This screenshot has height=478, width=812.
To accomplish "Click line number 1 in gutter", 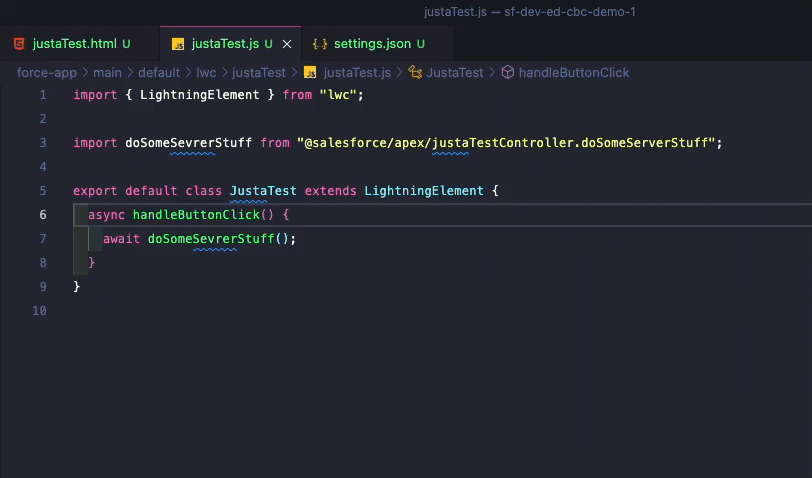I will (43, 95).
